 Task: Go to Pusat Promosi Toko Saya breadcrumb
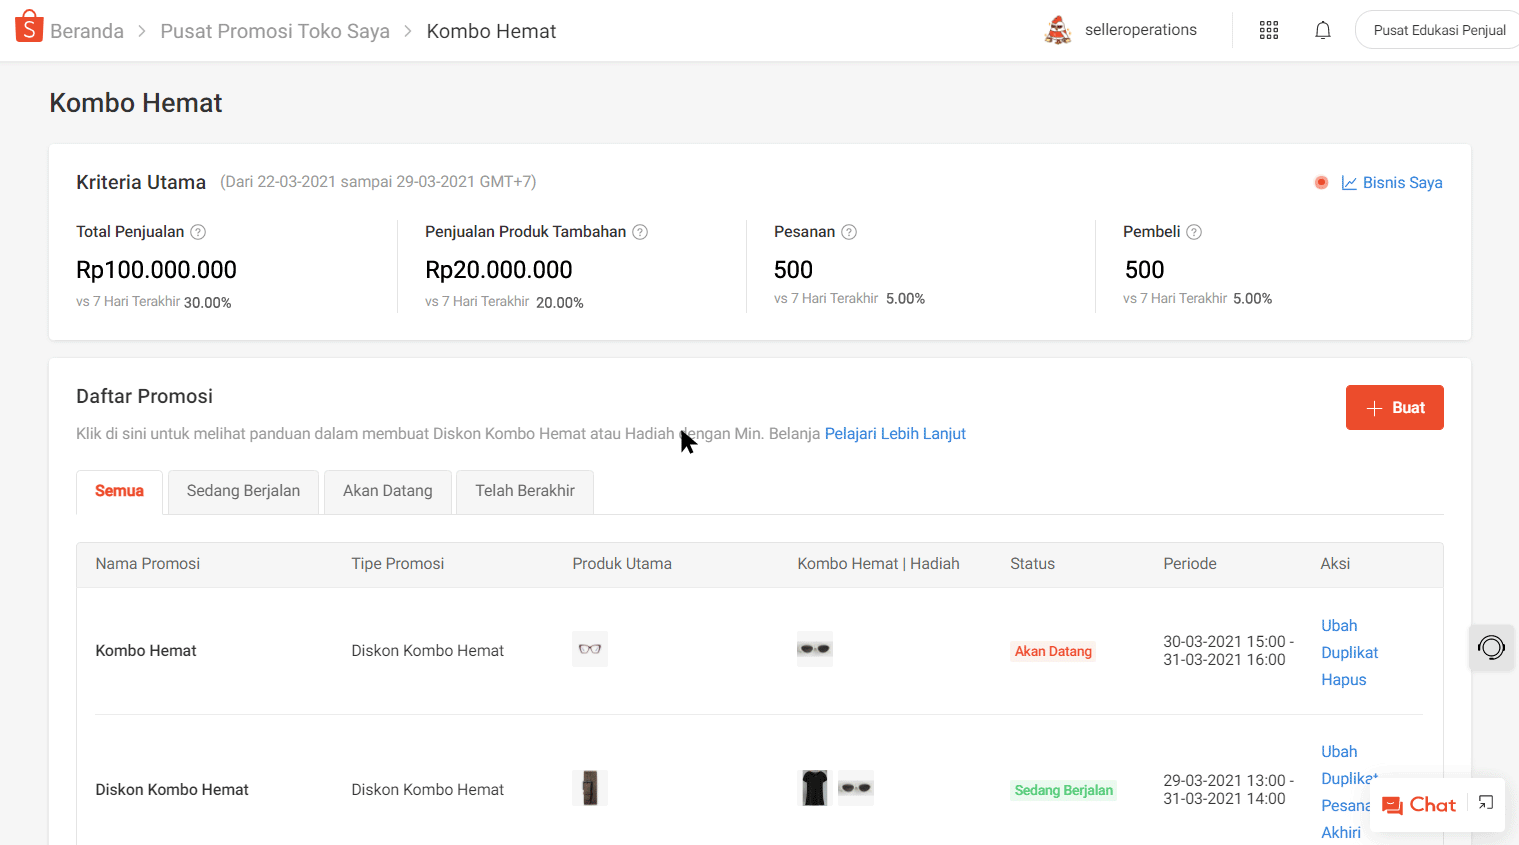pyautogui.click(x=275, y=31)
